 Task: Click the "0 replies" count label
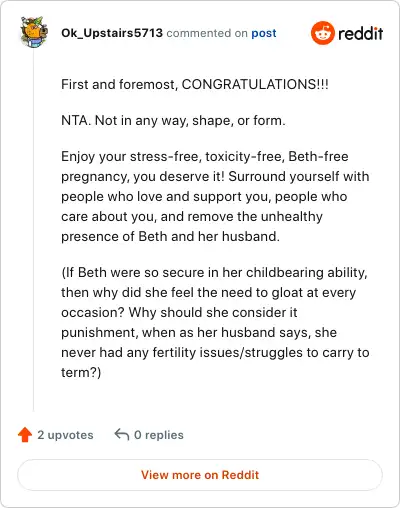pyautogui.click(x=159, y=435)
